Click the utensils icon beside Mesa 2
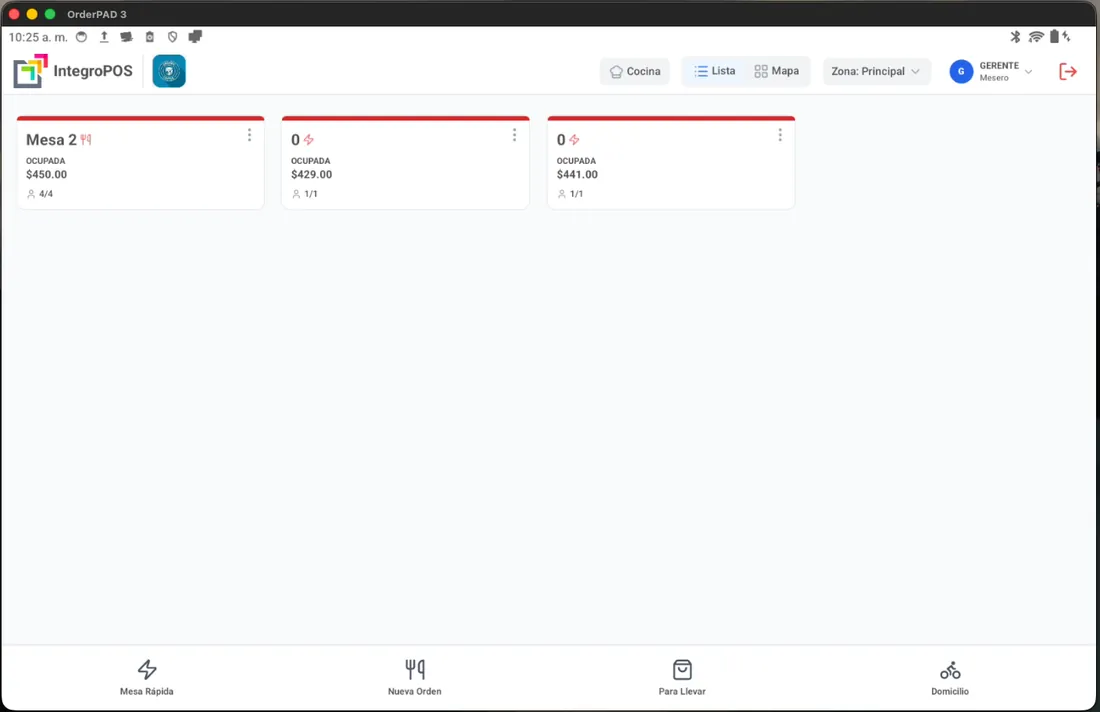The width and height of the screenshot is (1100, 712). (x=86, y=140)
